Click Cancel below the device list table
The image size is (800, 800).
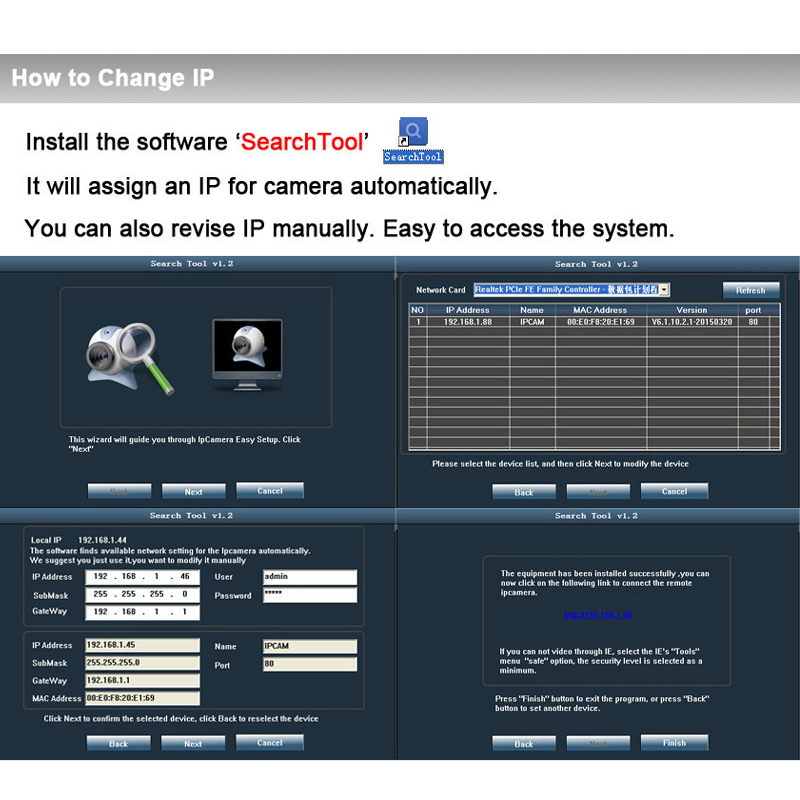[674, 491]
